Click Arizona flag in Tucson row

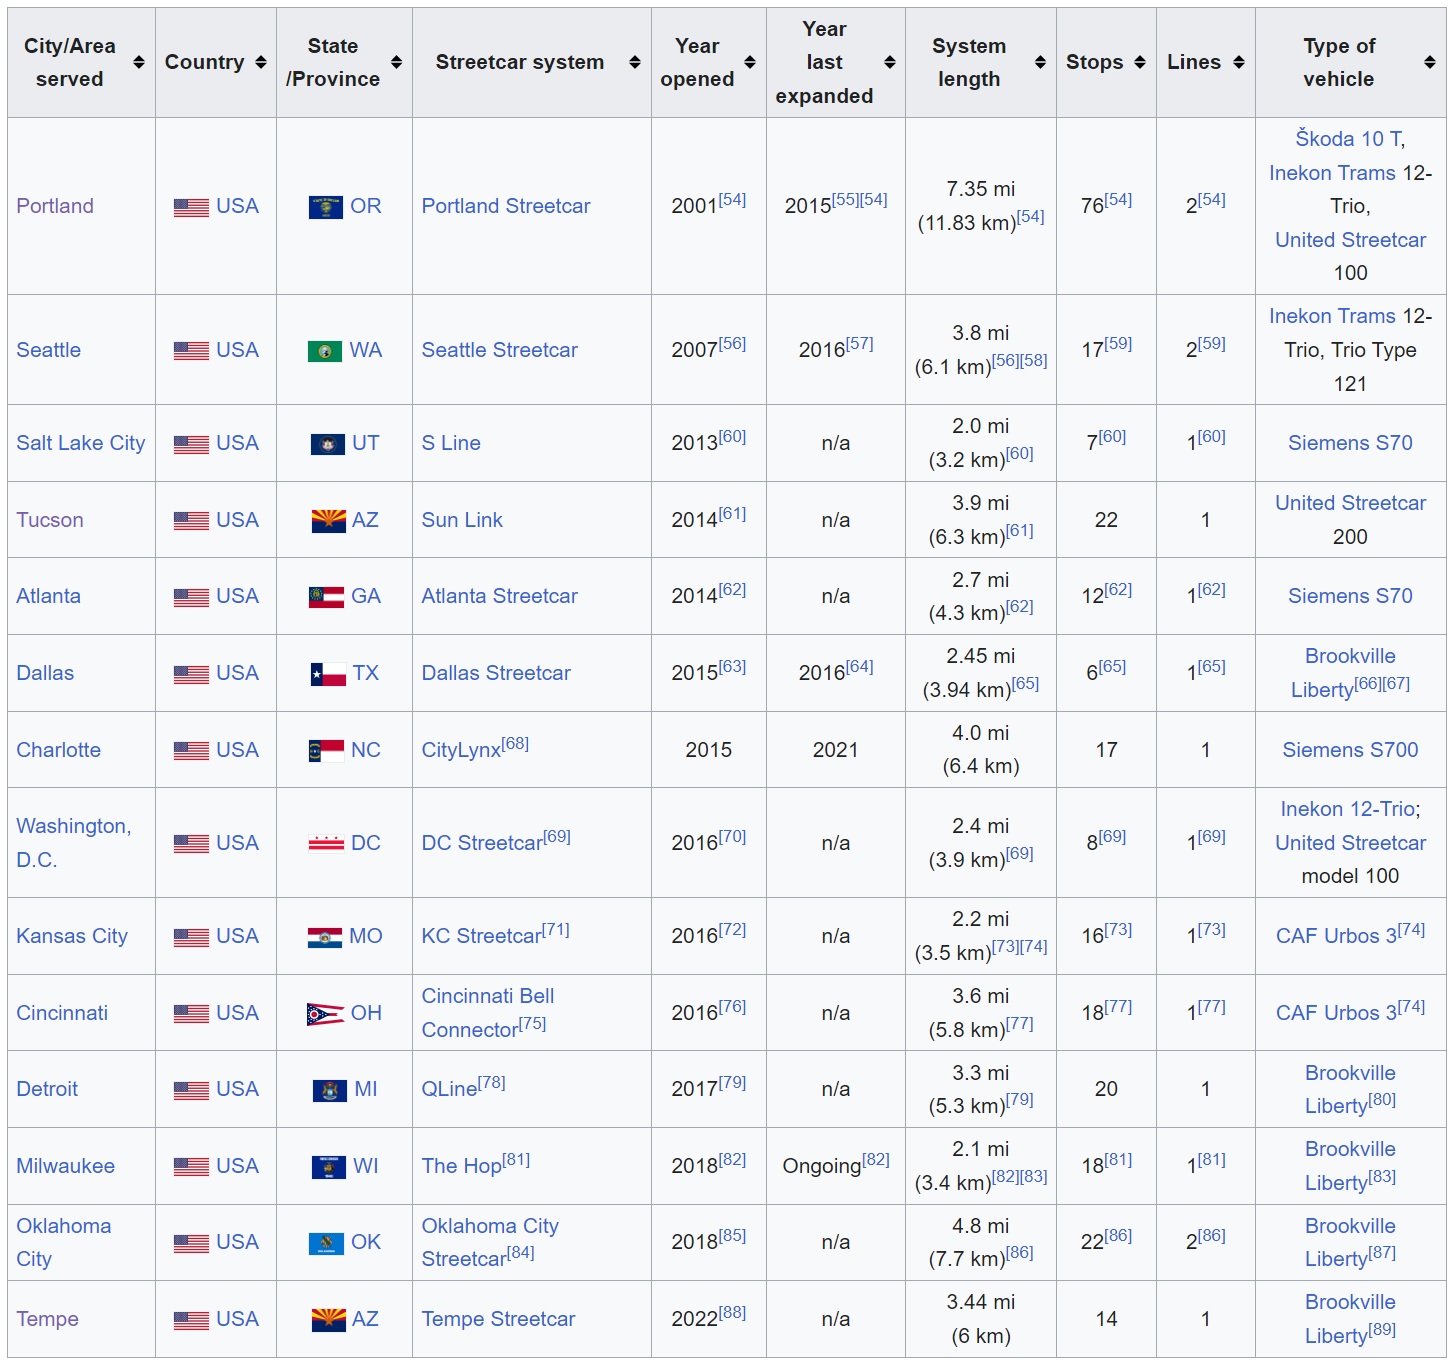pos(328,521)
